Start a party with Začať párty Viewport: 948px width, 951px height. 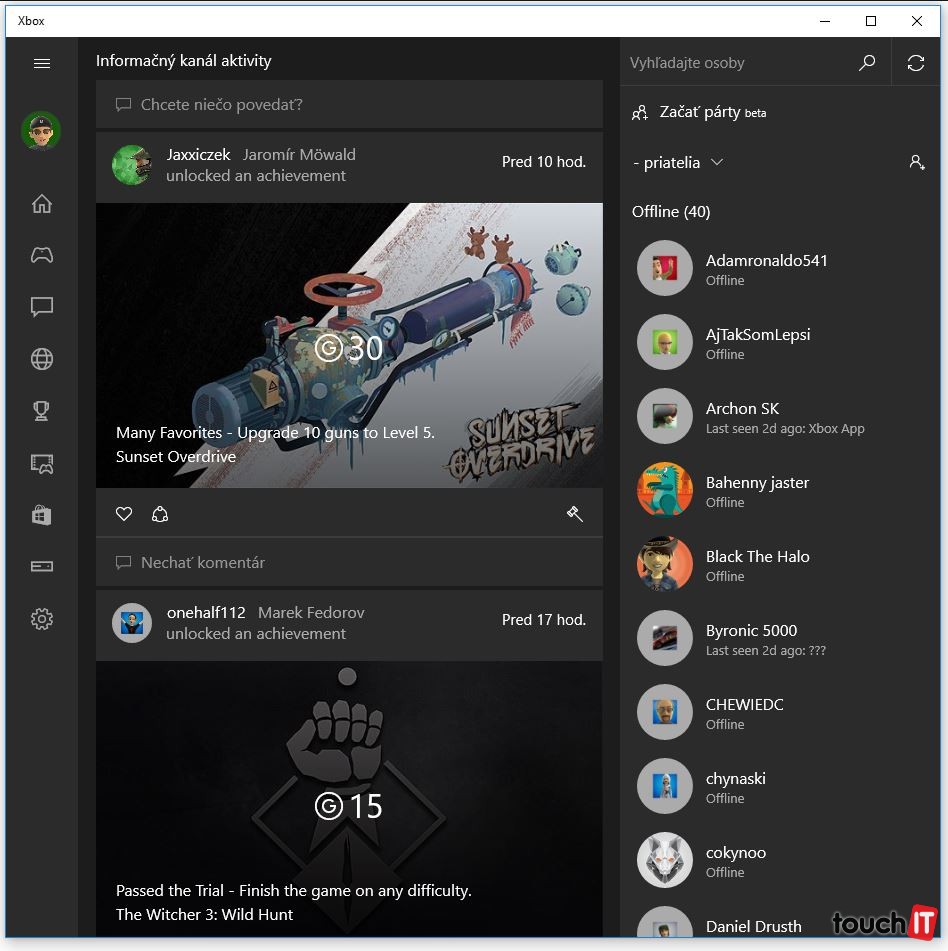(x=699, y=112)
